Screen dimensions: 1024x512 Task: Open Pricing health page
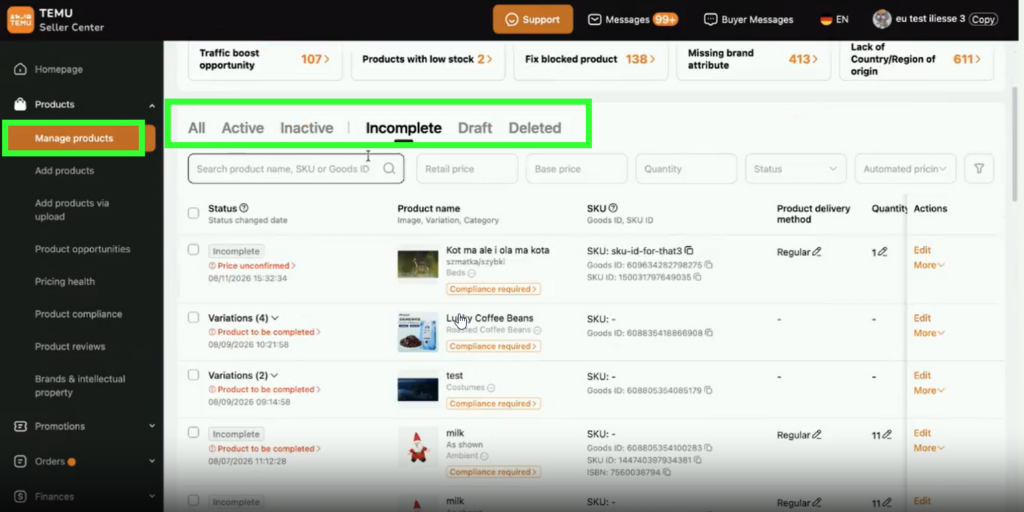click(x=65, y=281)
